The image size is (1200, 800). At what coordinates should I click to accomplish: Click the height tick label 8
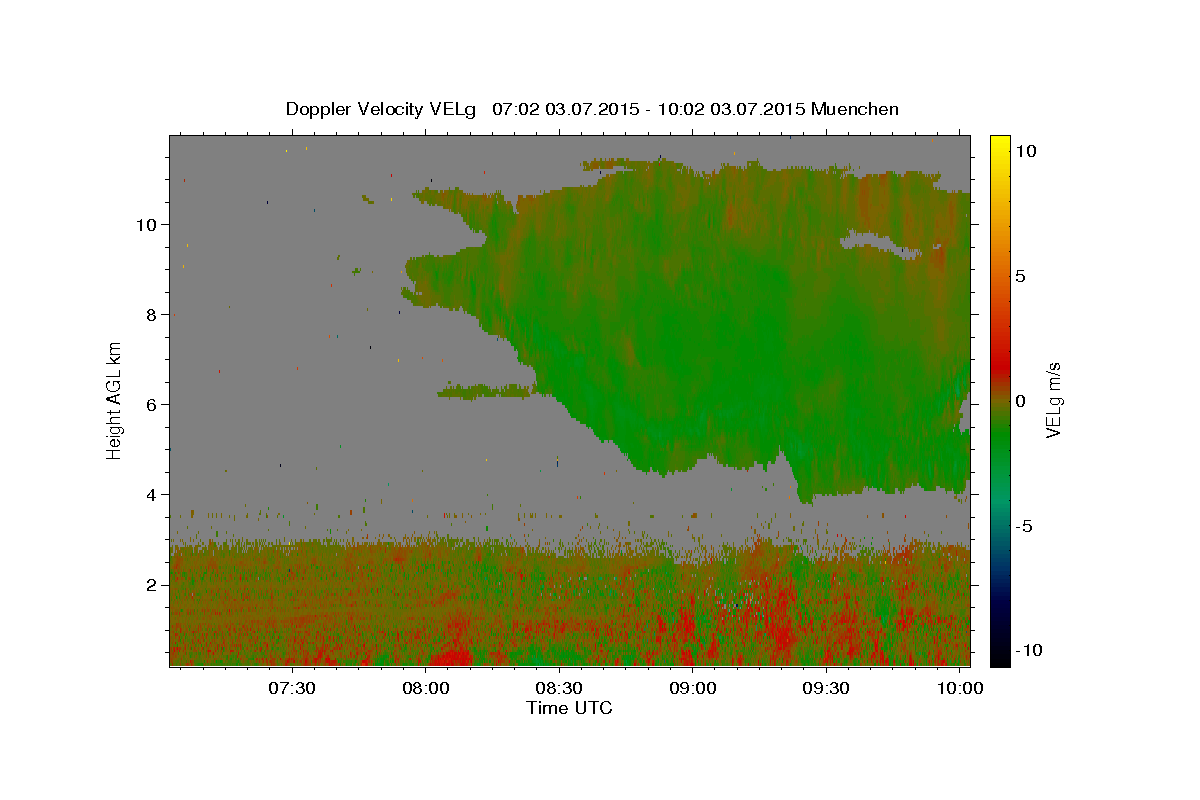pyautogui.click(x=151, y=314)
